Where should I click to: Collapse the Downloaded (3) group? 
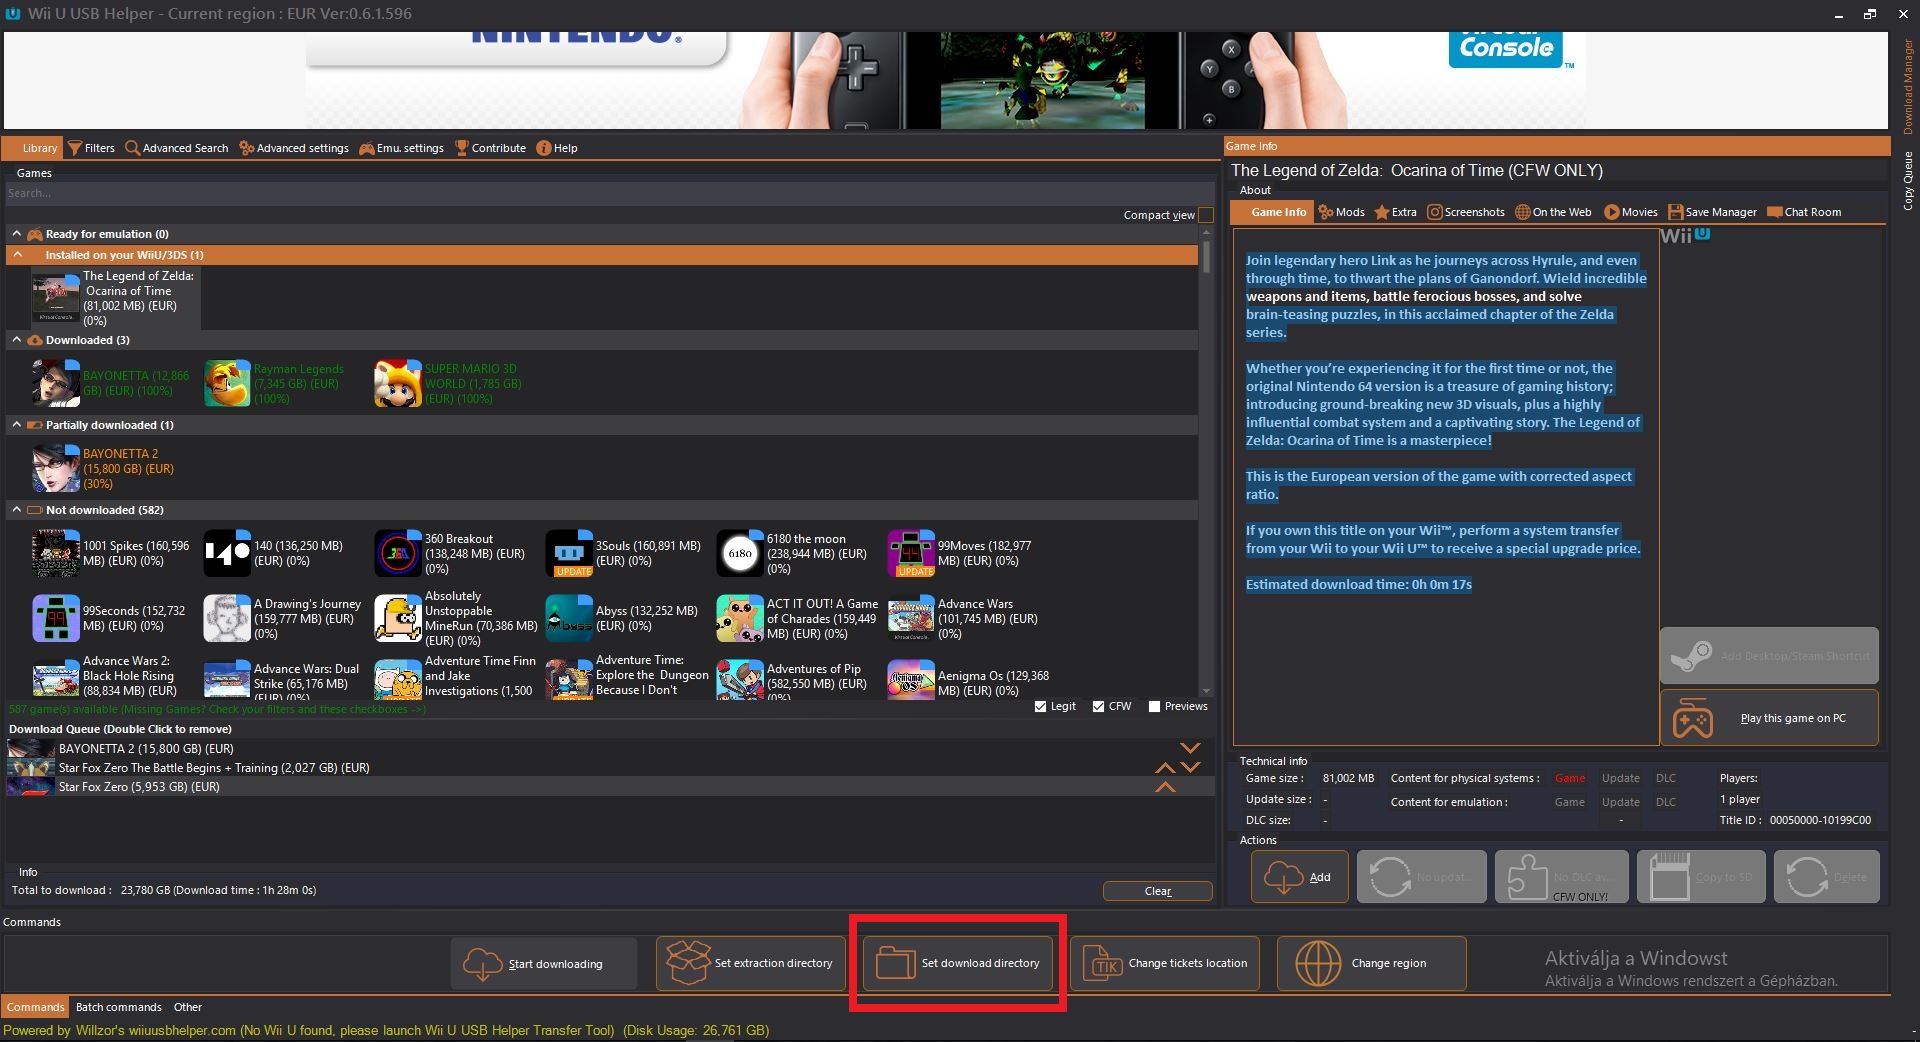click(16, 340)
